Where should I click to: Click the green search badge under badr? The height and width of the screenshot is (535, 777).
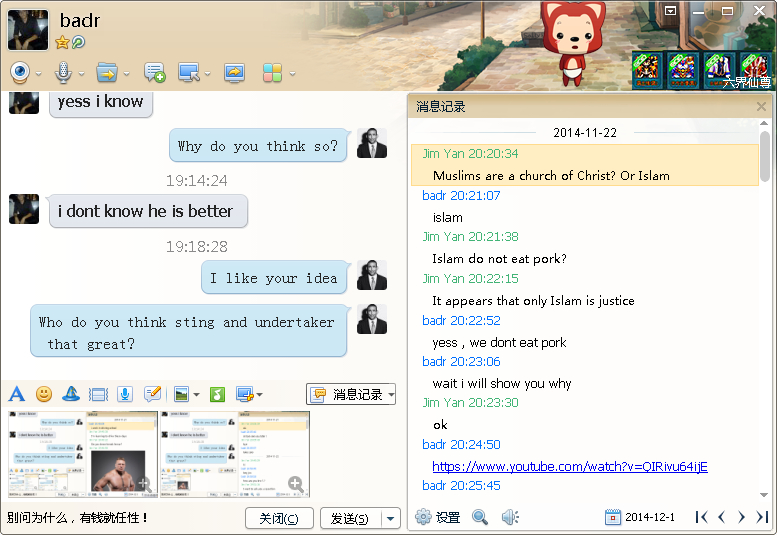tap(78, 43)
